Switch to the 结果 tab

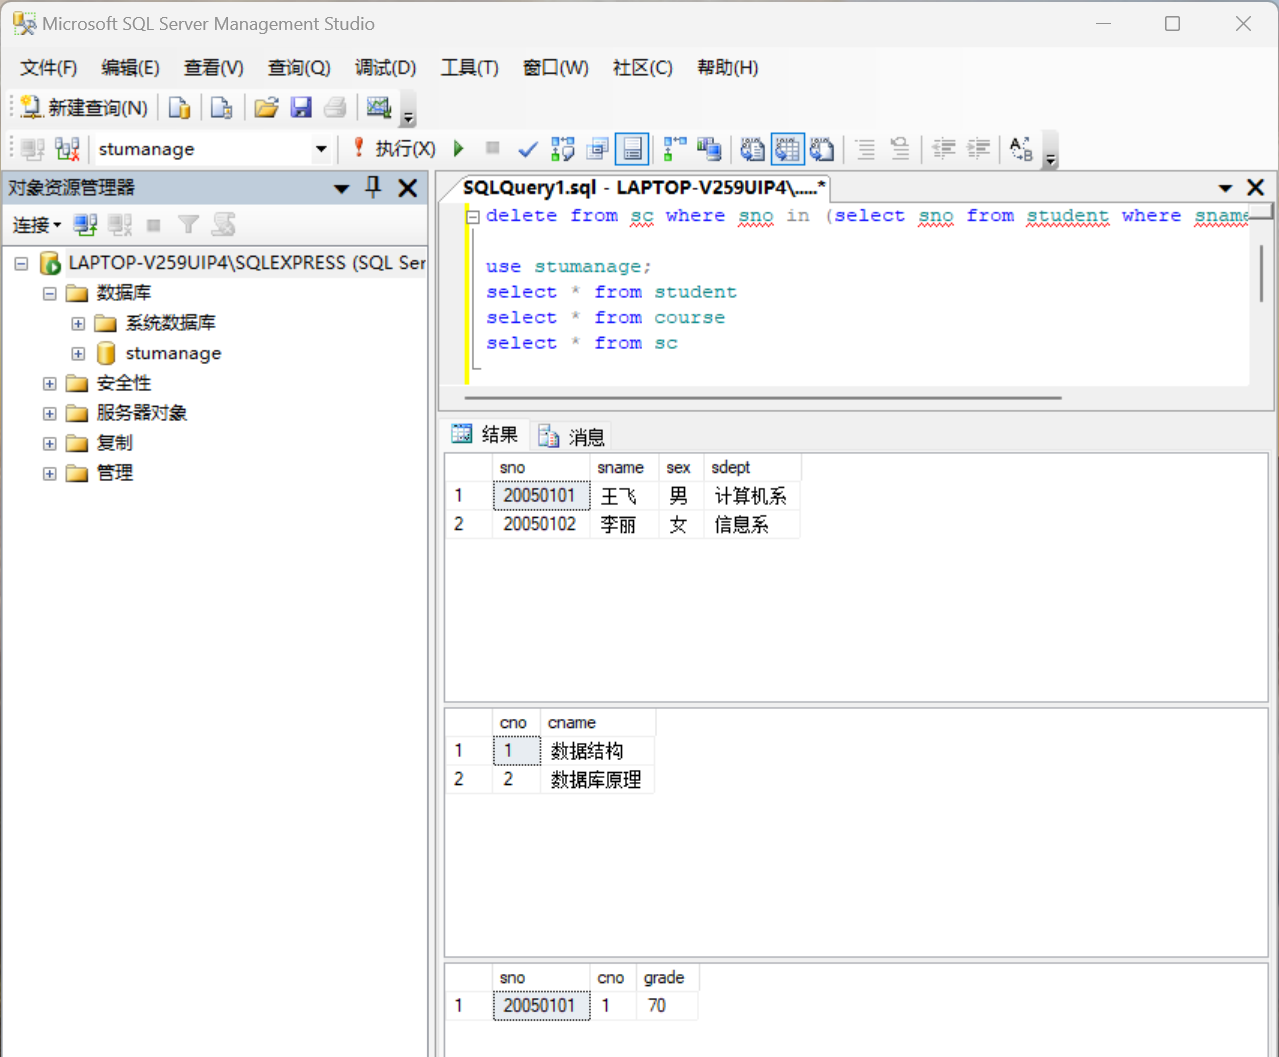tap(486, 435)
